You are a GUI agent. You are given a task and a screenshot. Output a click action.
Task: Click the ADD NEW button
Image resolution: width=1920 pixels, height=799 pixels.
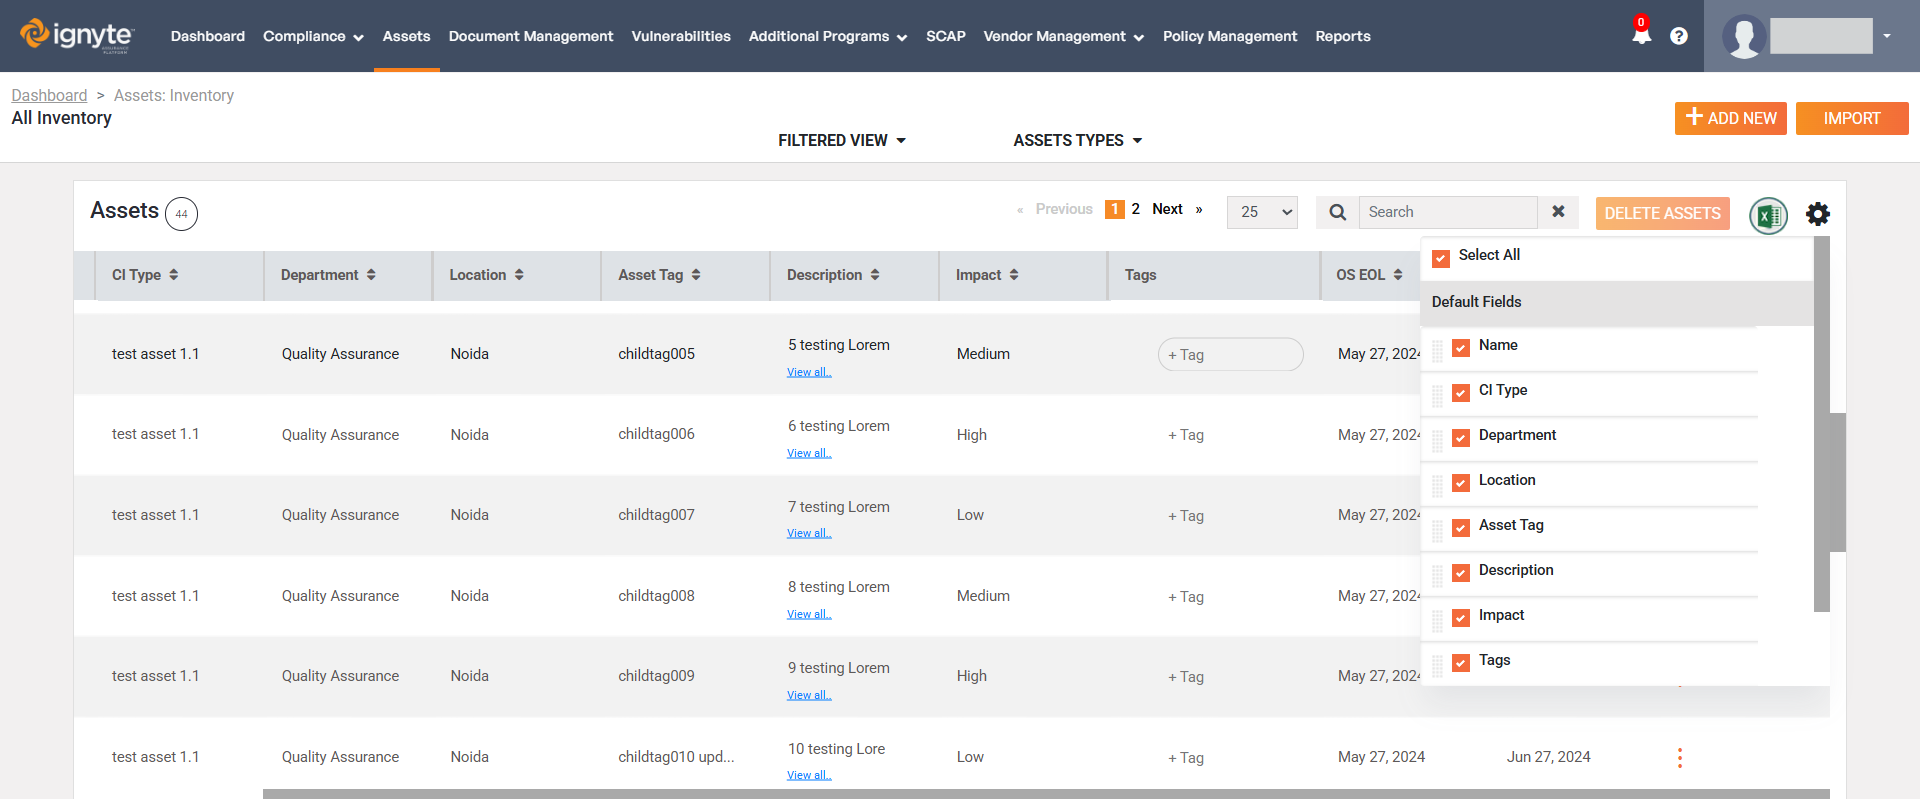click(1731, 118)
